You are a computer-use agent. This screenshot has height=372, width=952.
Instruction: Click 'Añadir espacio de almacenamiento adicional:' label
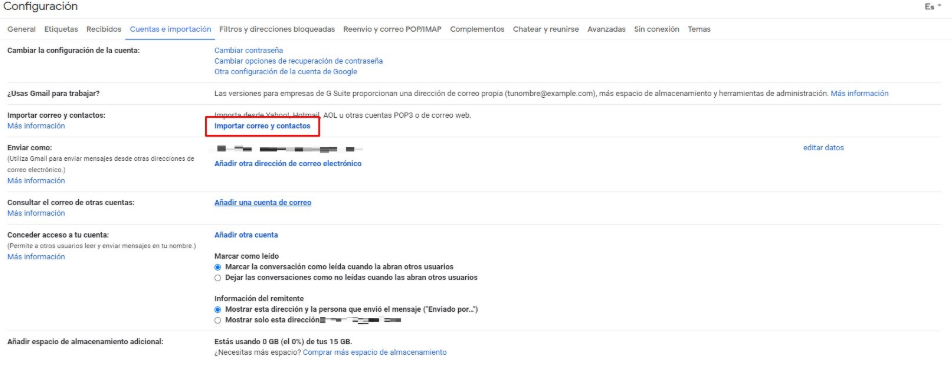[85, 342]
